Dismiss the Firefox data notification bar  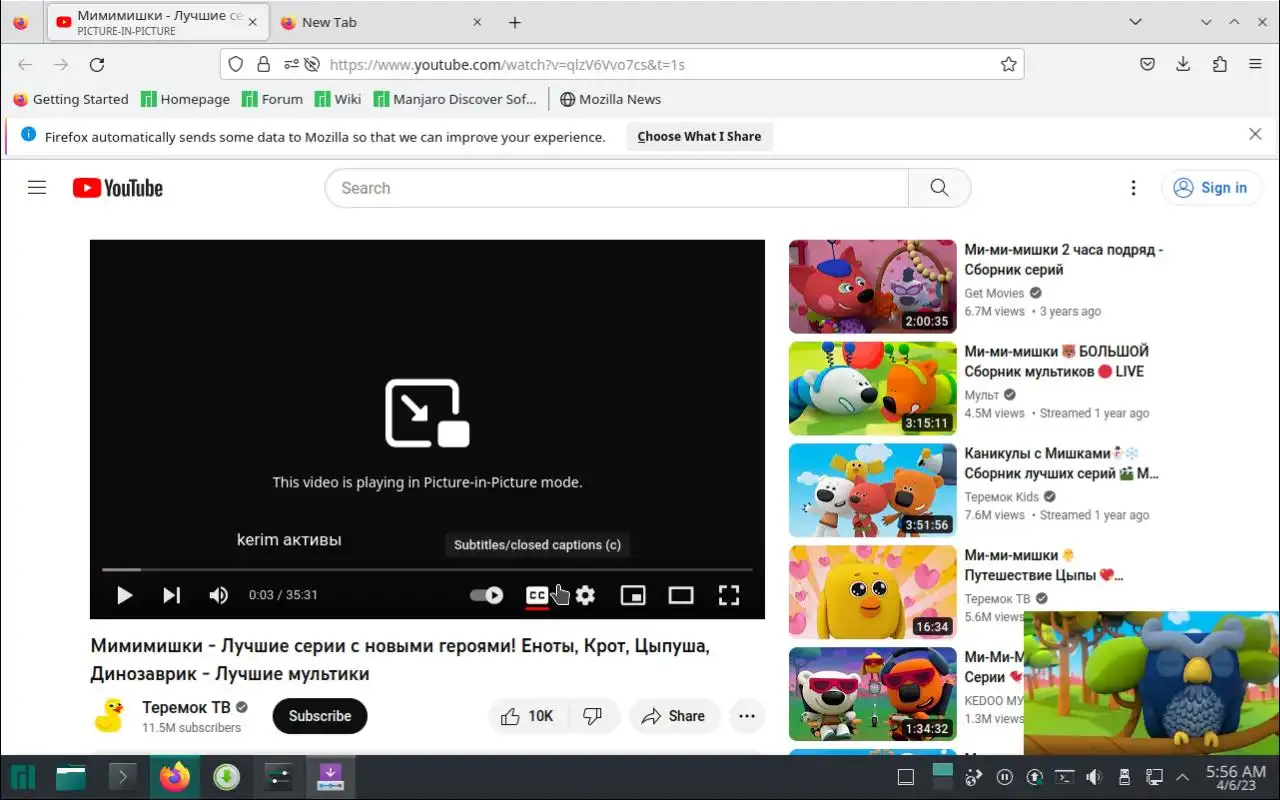click(x=1255, y=134)
